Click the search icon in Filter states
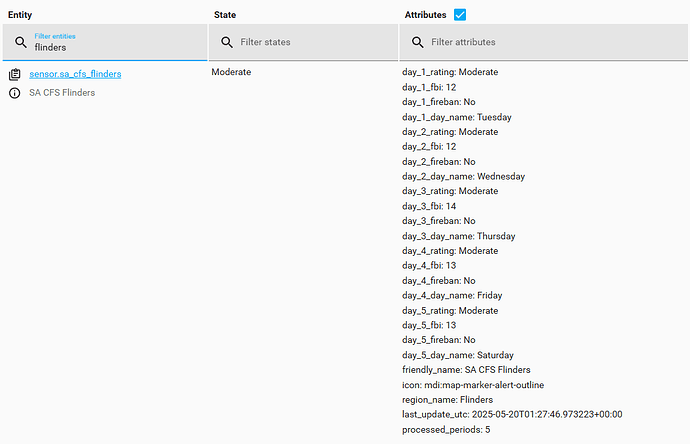Viewport: 690px width, 444px height. 227,42
